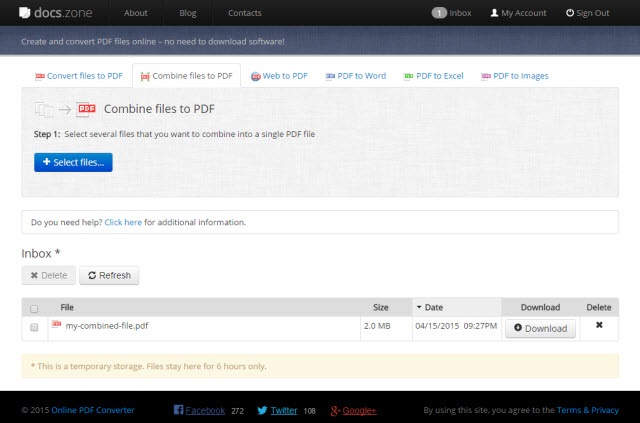
Task: Click the disabled Delete button above table
Action: click(49, 276)
